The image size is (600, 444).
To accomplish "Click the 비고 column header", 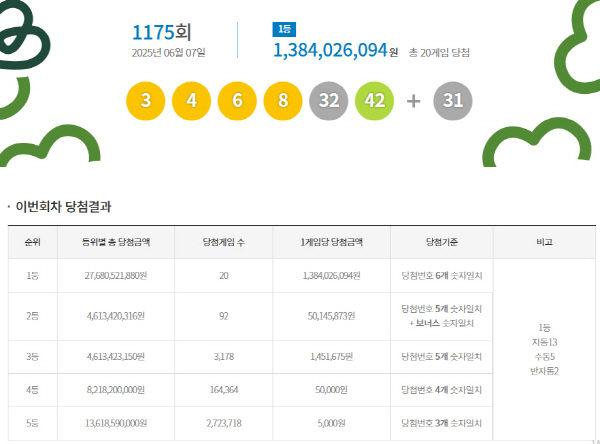I will (545, 242).
